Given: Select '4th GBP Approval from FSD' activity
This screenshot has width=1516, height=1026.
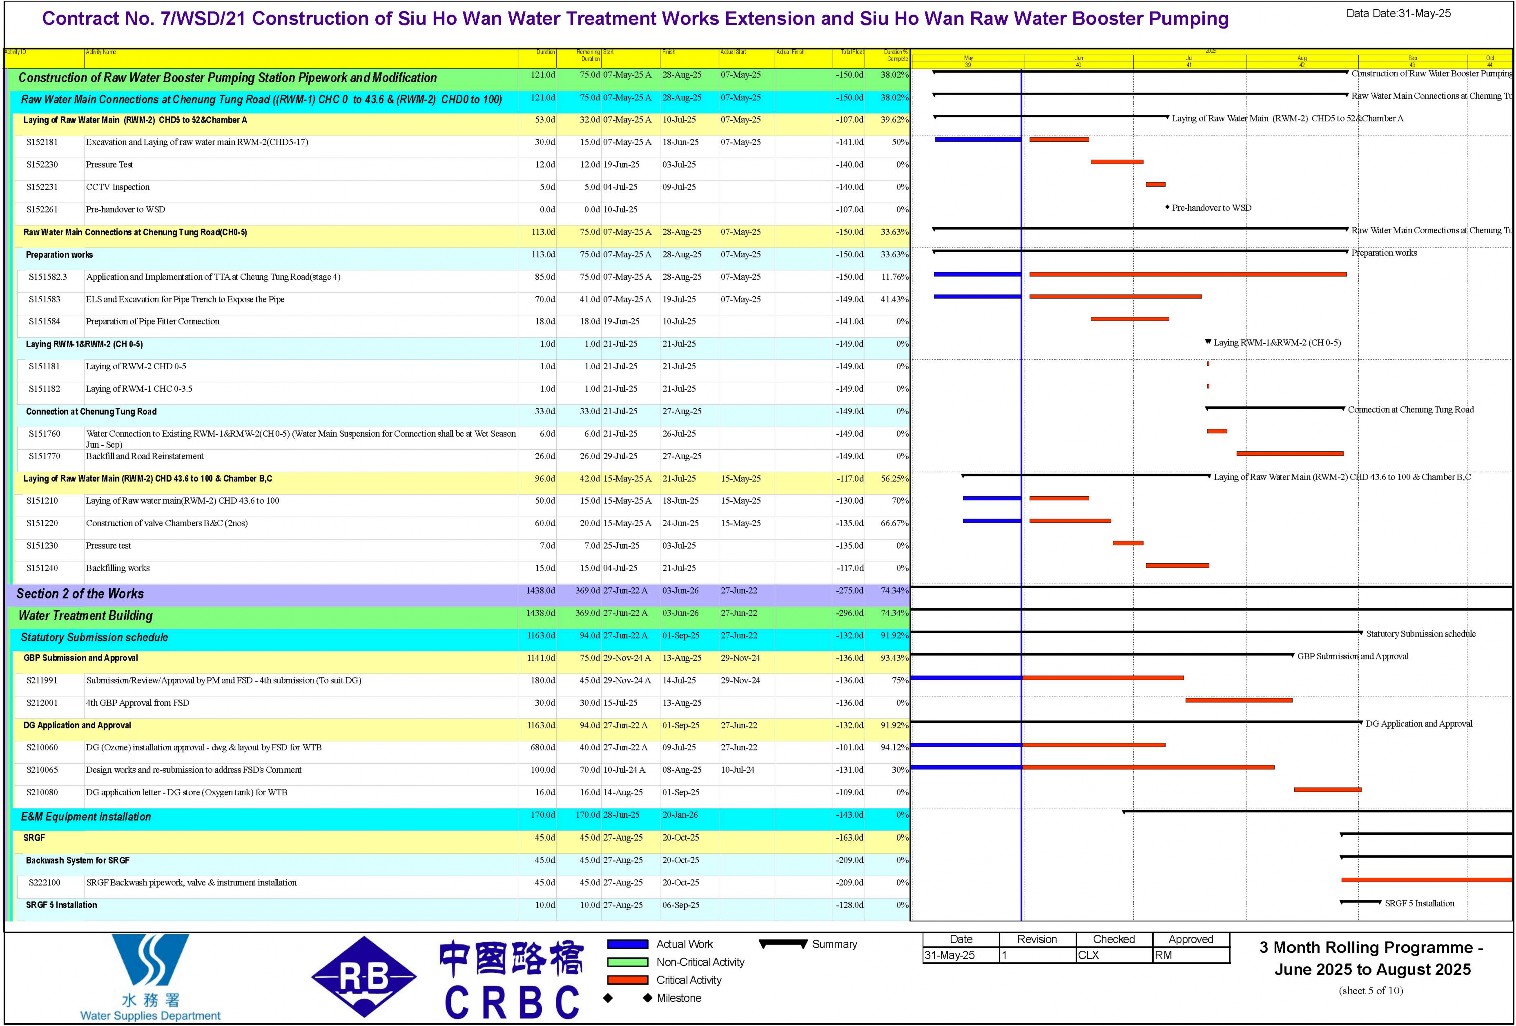Looking at the screenshot, I should (x=138, y=703).
